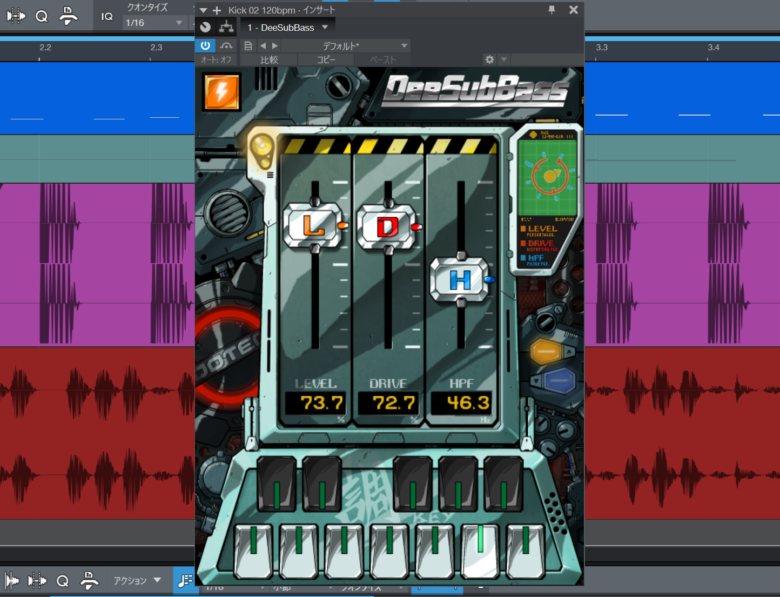Load the previous preset with the left arrow
780x597 pixels.
point(263,46)
